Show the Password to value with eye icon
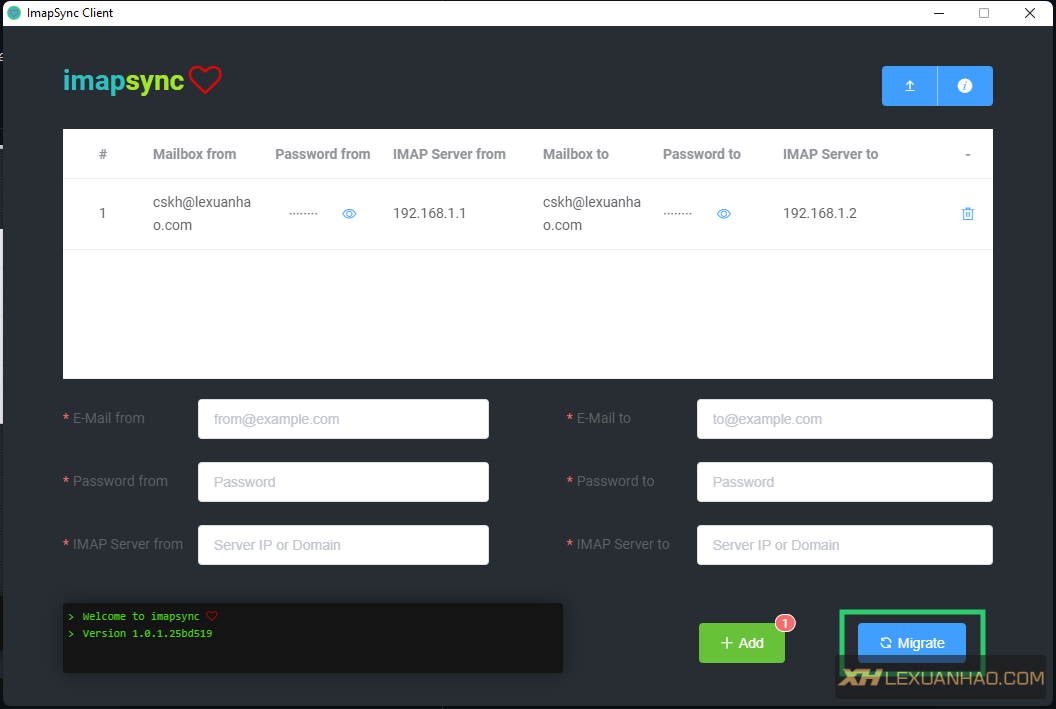The width and height of the screenshot is (1056, 709). [x=723, y=213]
